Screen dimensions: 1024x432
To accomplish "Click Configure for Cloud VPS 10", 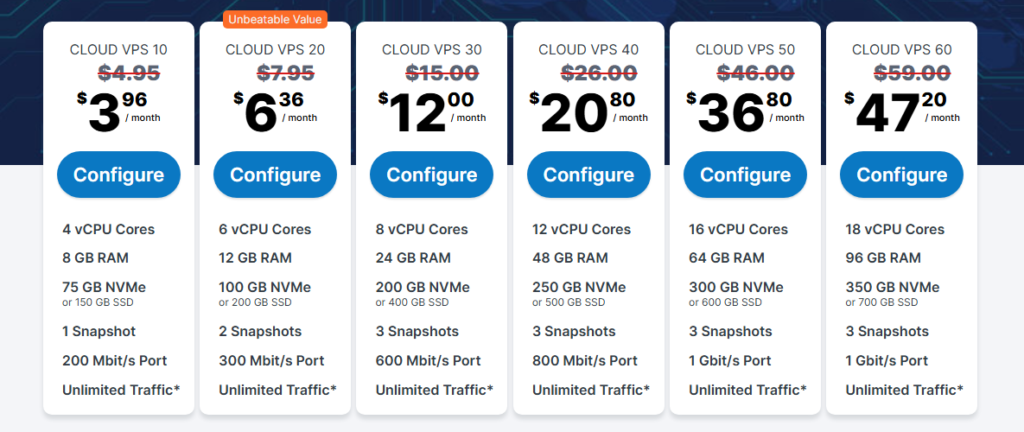I will point(118,175).
